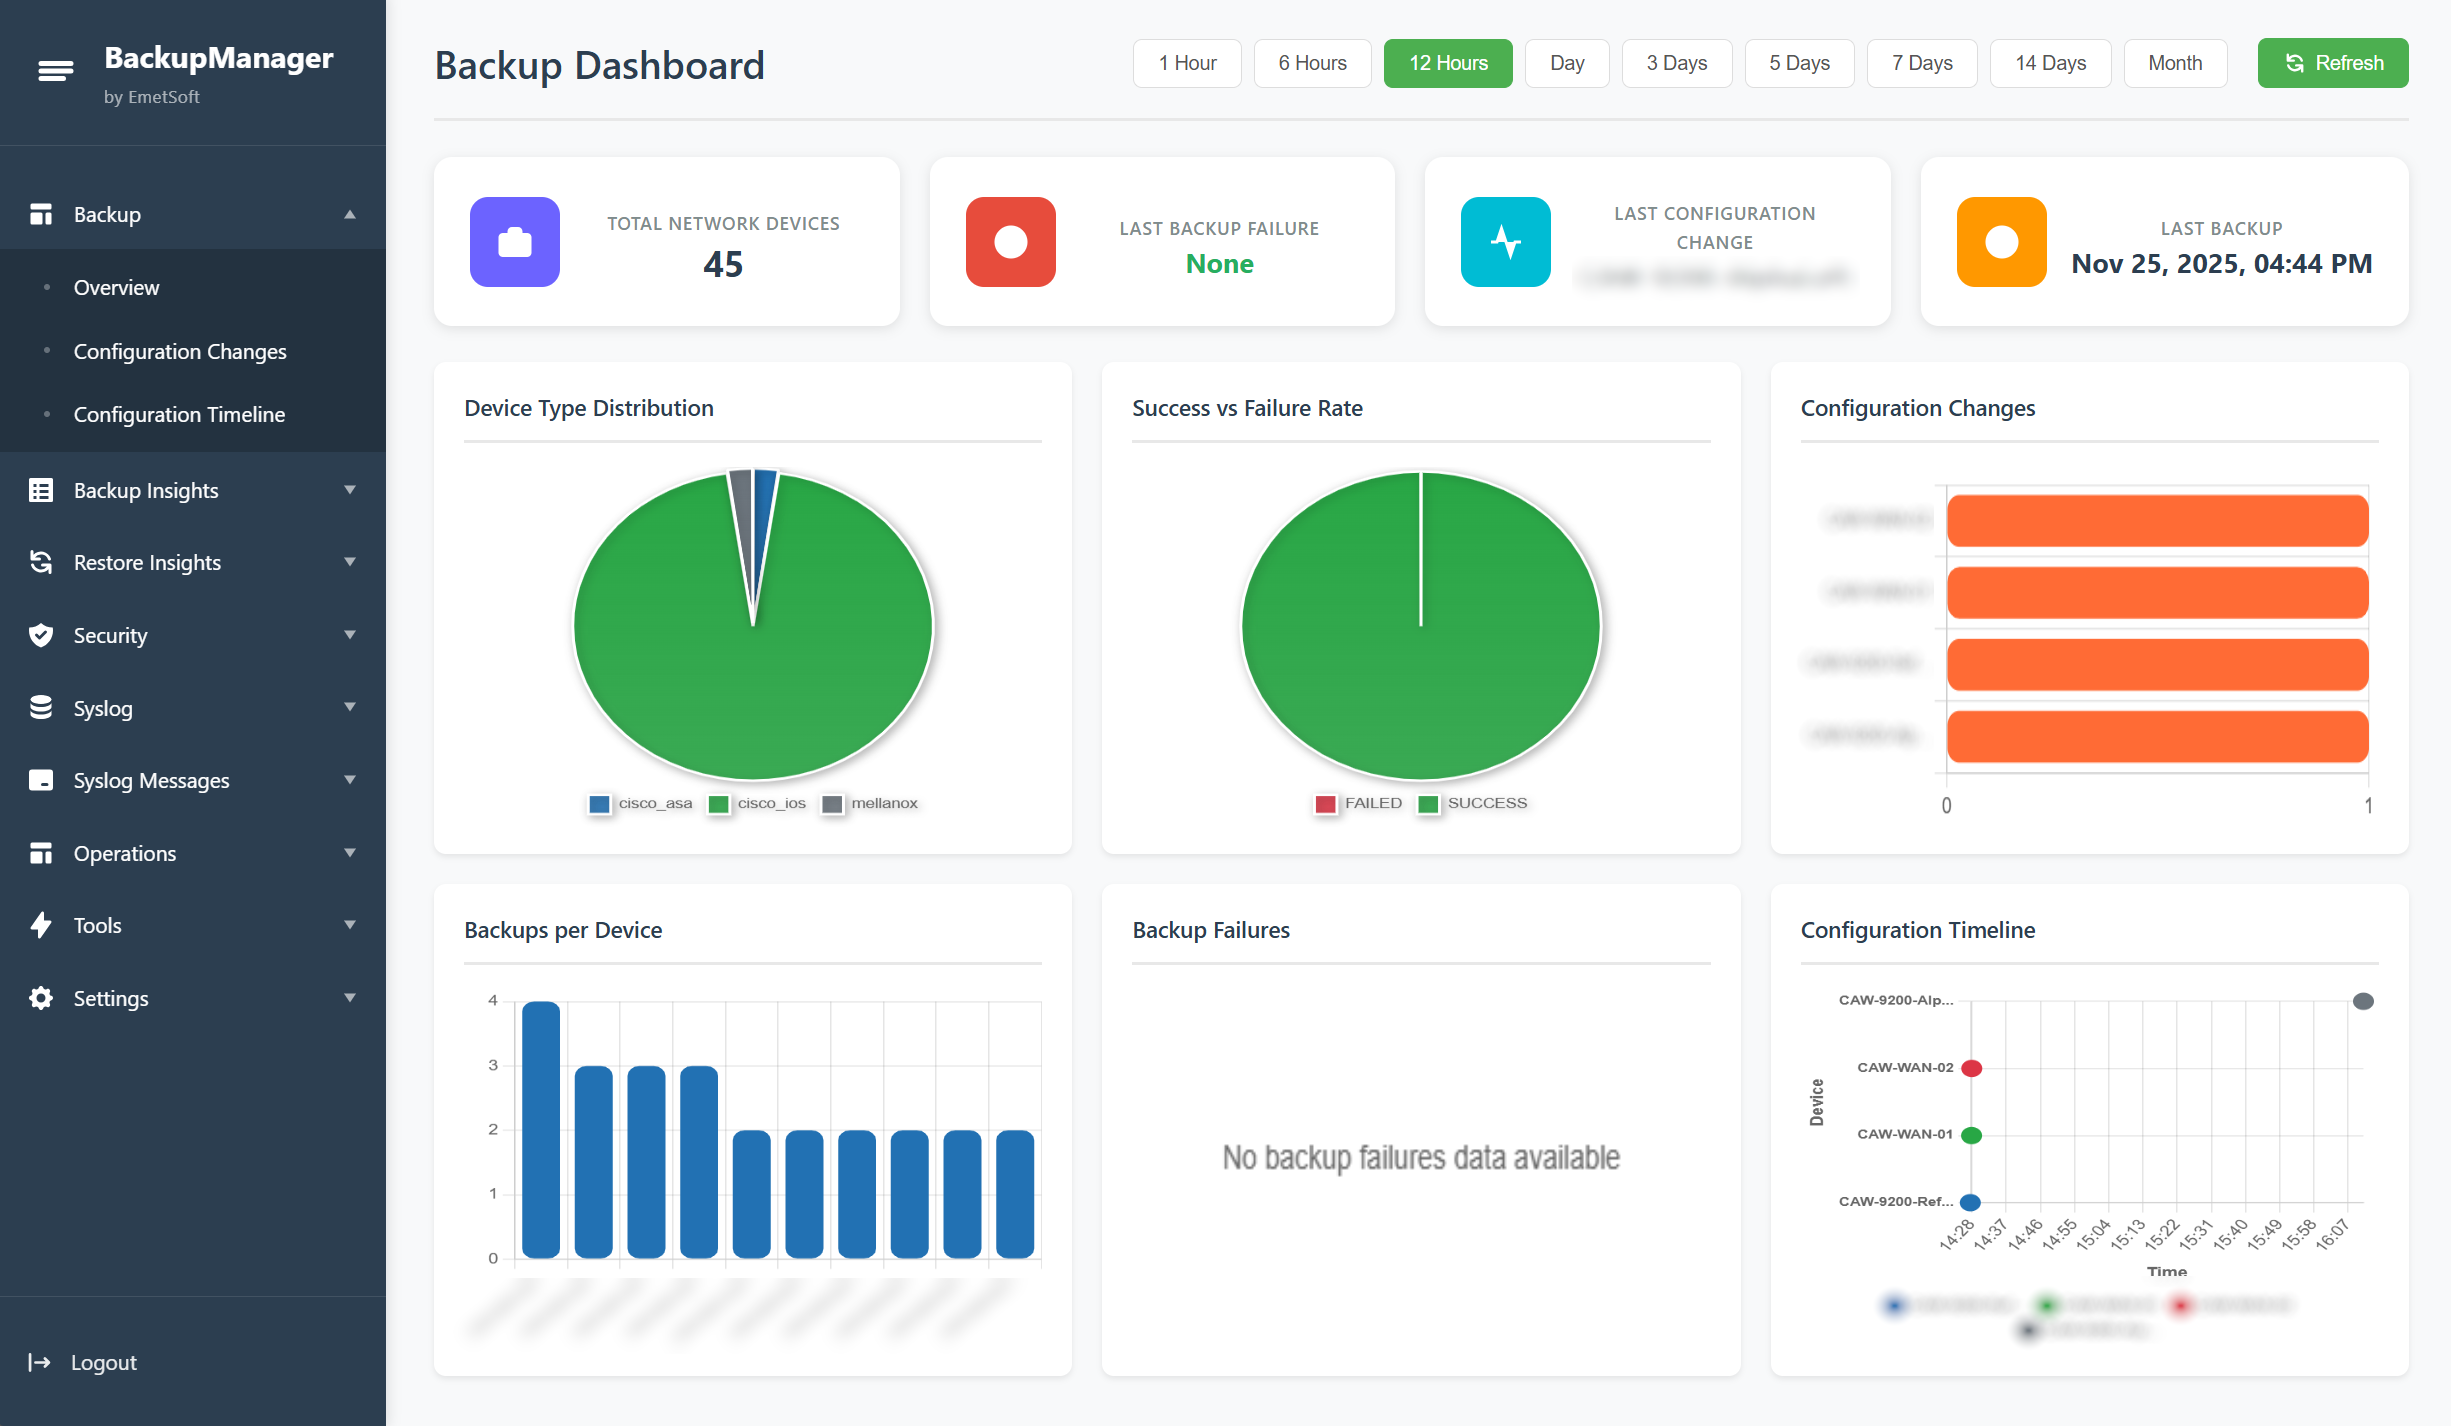Click the red Last Backup Failure icon
The height and width of the screenshot is (1426, 2451).
click(x=1011, y=242)
